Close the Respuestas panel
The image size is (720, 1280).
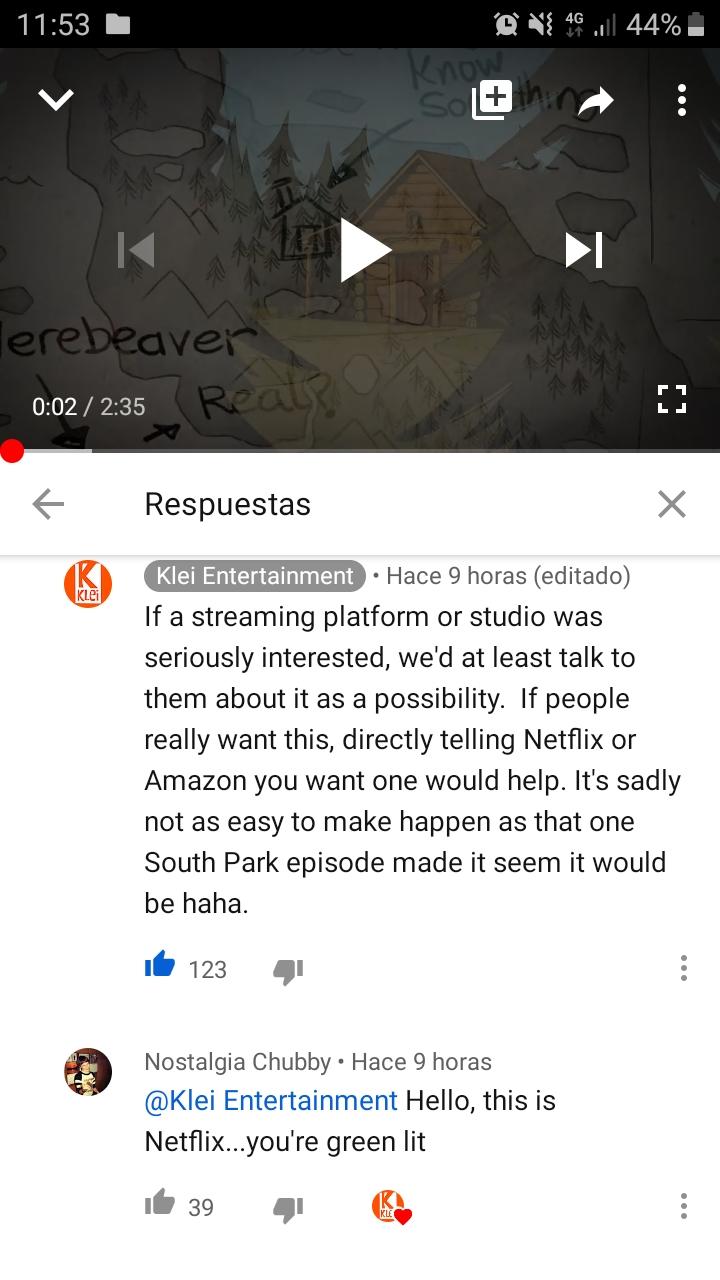pos(672,504)
